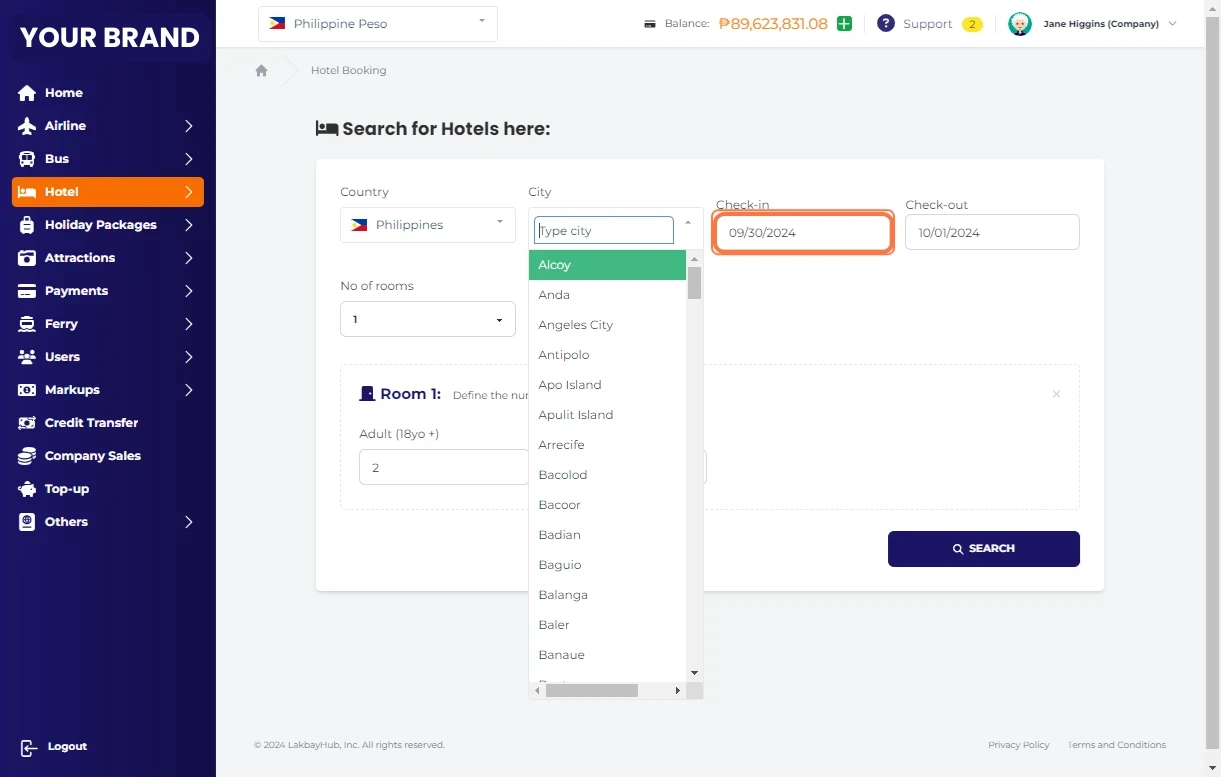Screen dimensions: 1221x777
Task: Open the No of rooms dropdown
Action: (427, 320)
